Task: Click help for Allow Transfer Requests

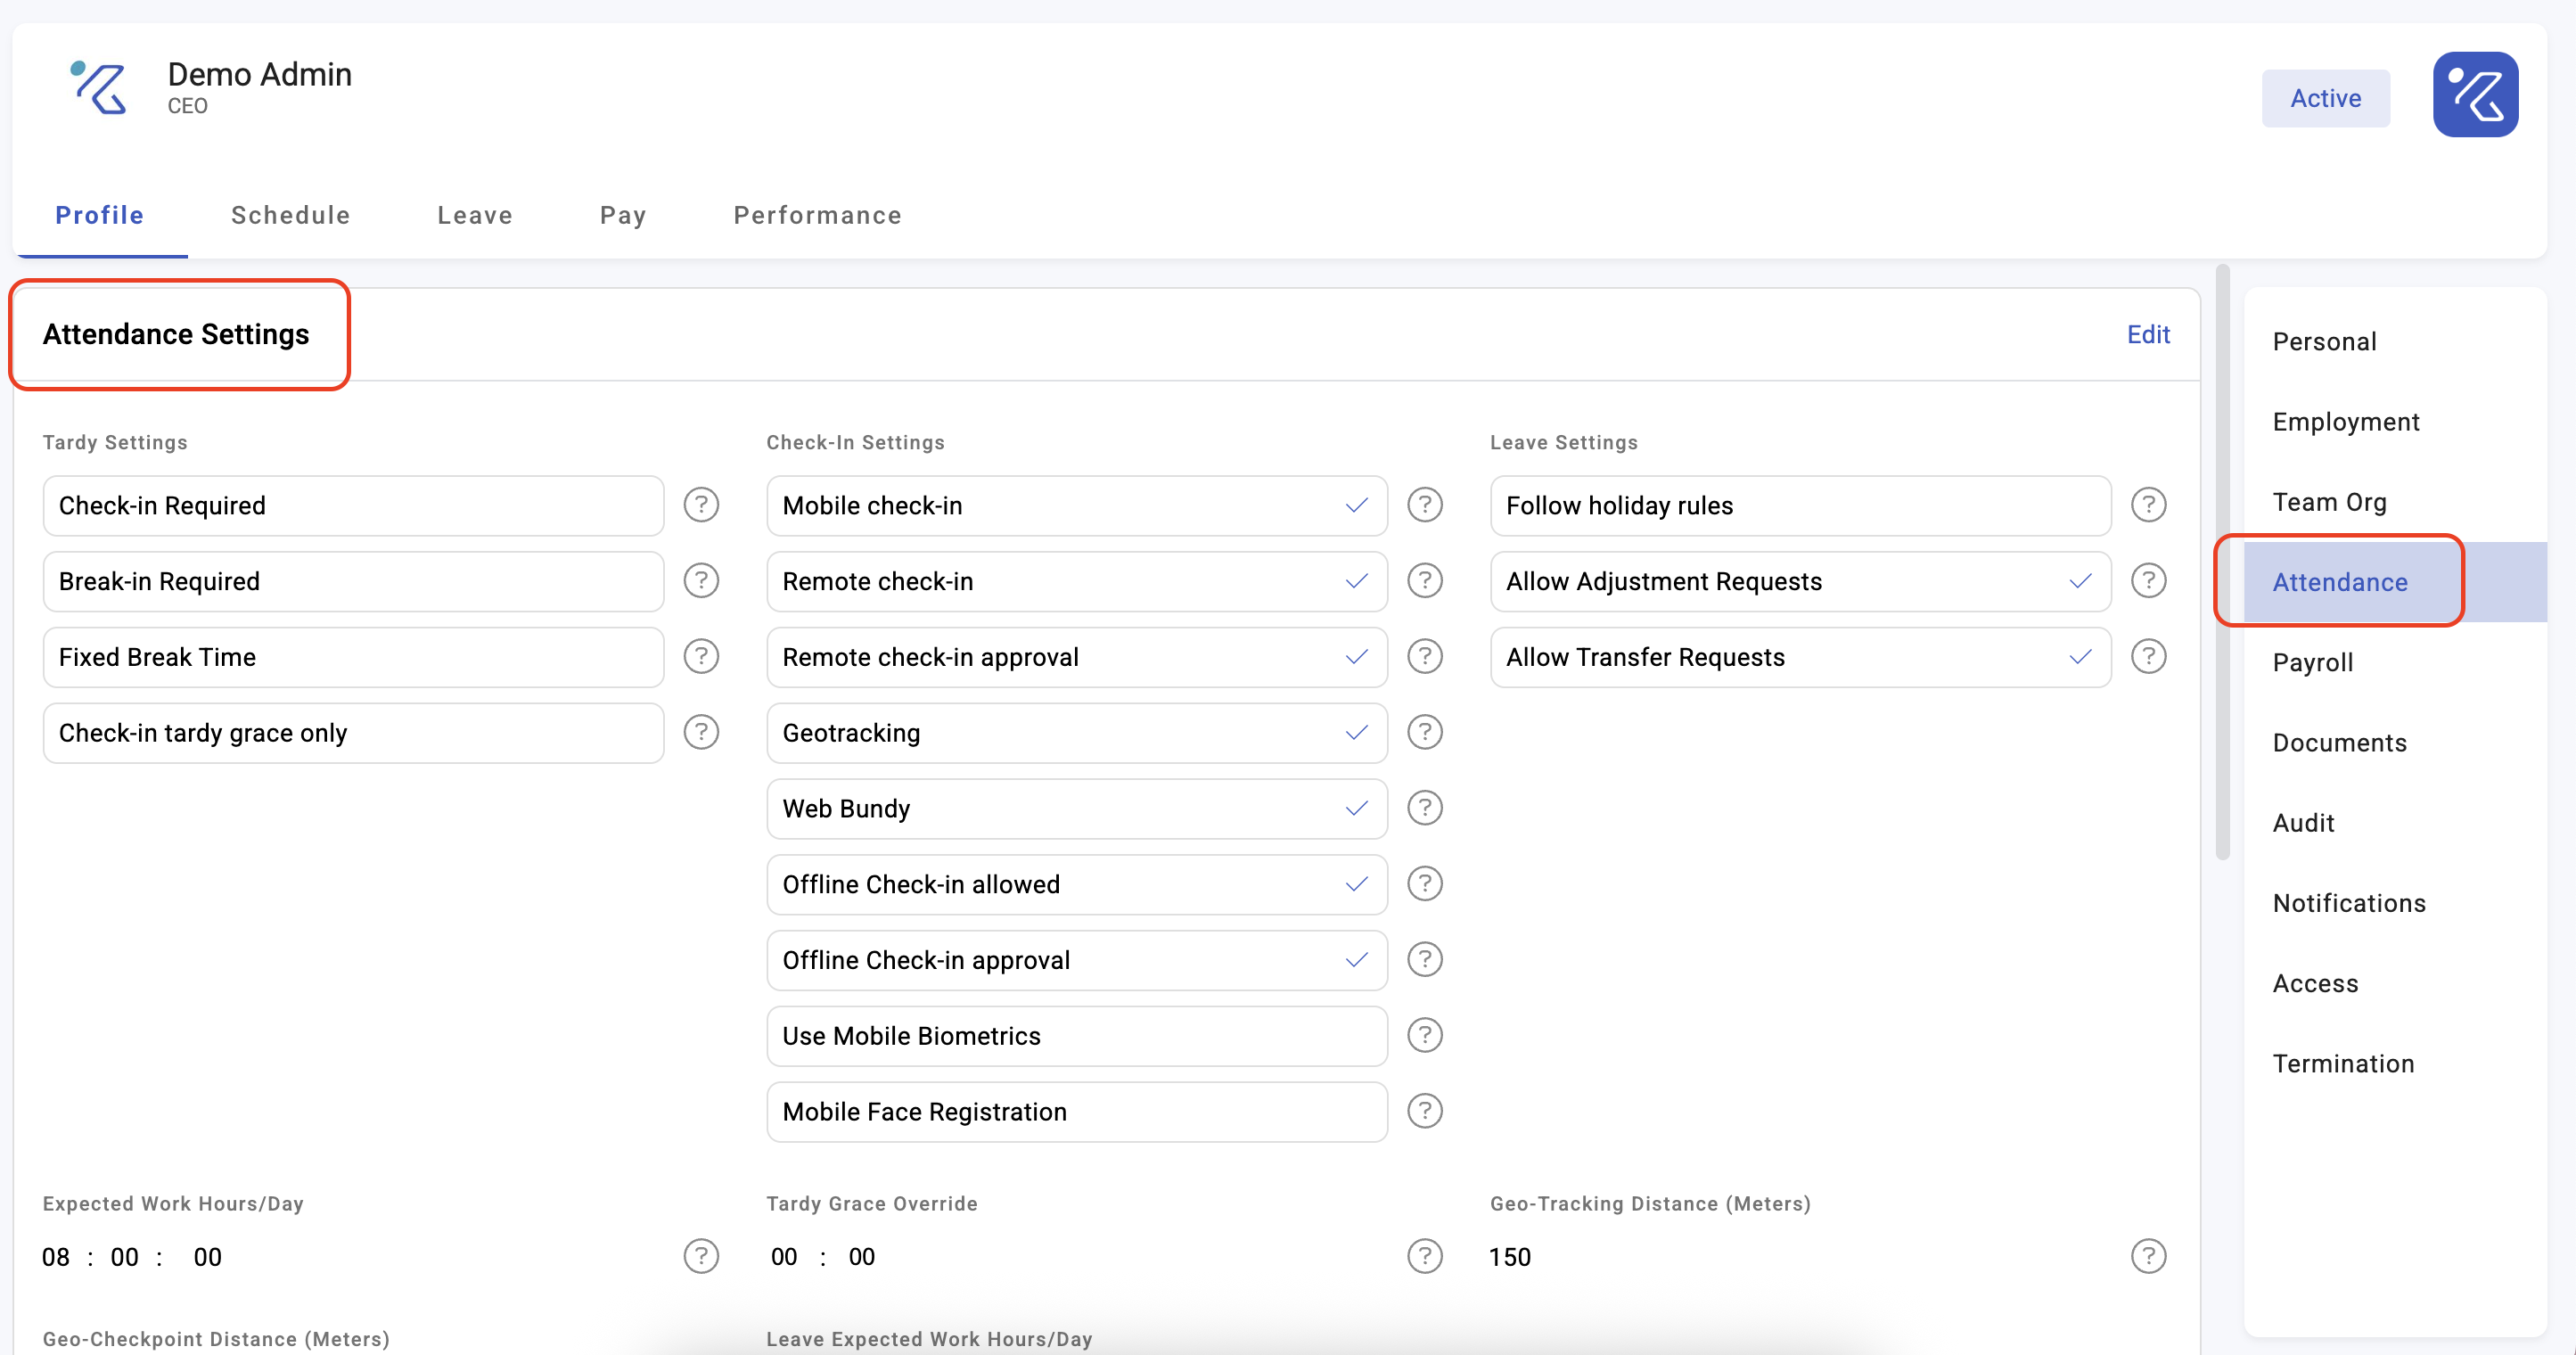Action: [2149, 657]
